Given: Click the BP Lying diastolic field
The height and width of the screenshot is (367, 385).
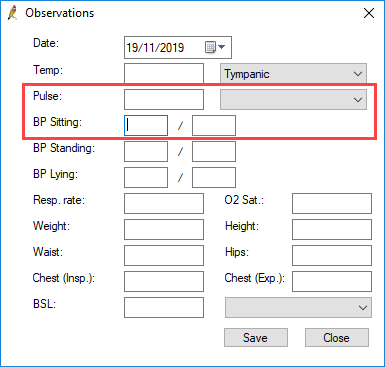Looking at the screenshot, I should (x=214, y=177).
